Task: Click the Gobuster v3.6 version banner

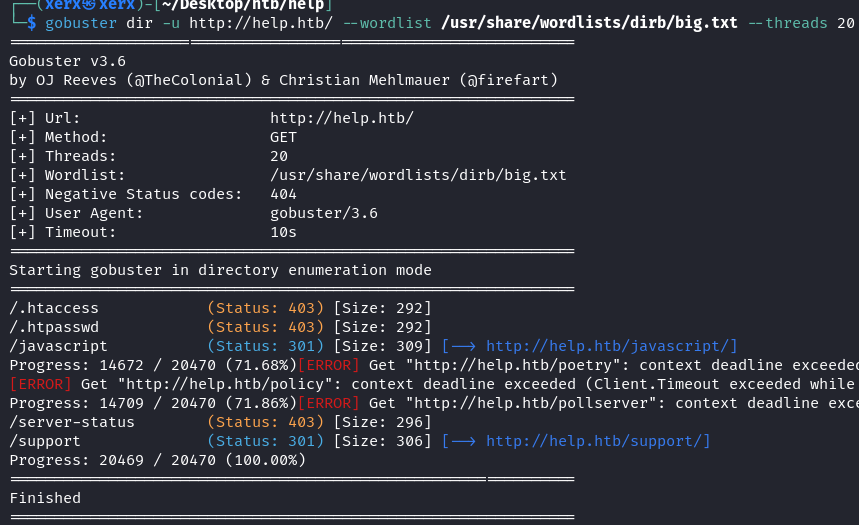Action: click(x=67, y=61)
